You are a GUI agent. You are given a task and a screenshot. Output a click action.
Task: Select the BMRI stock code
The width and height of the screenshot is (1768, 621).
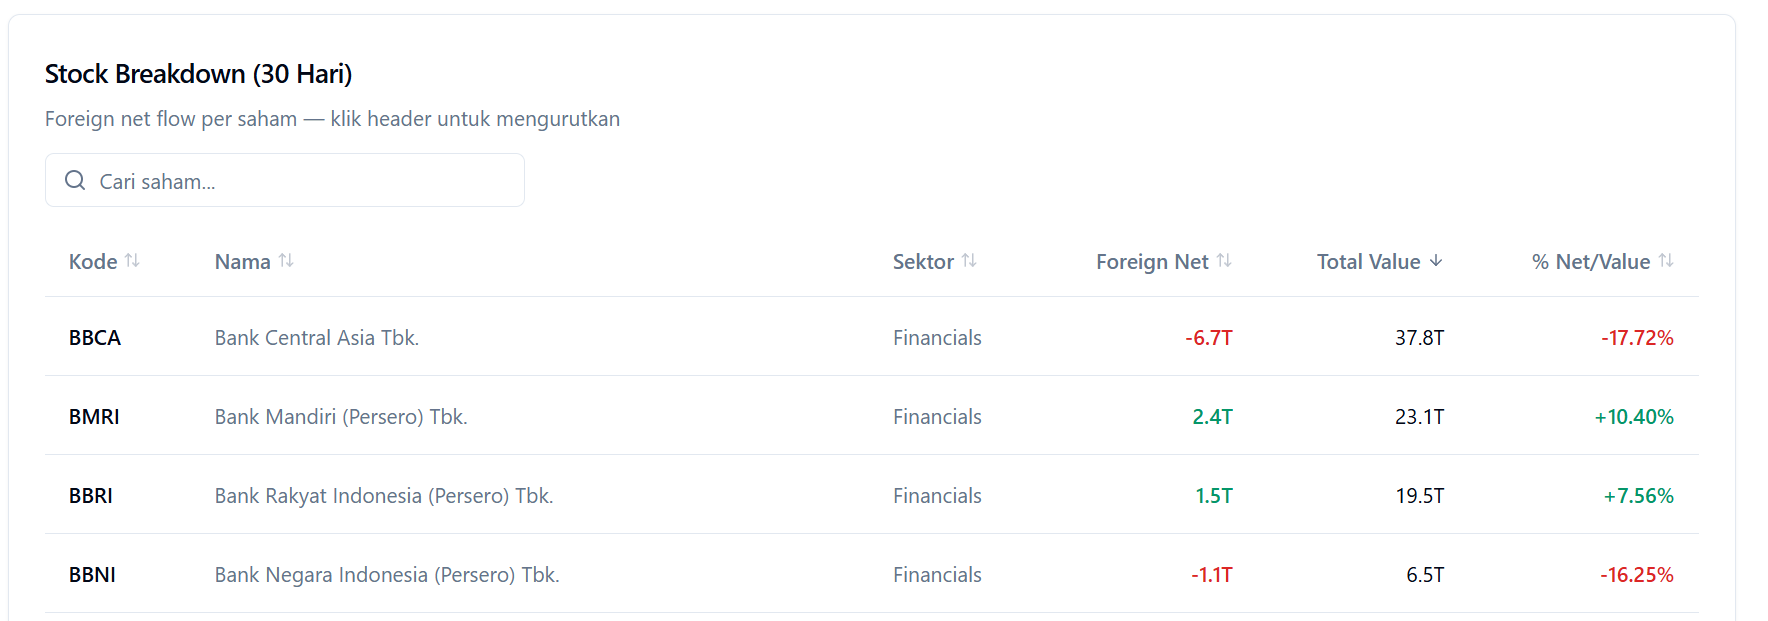click(94, 417)
